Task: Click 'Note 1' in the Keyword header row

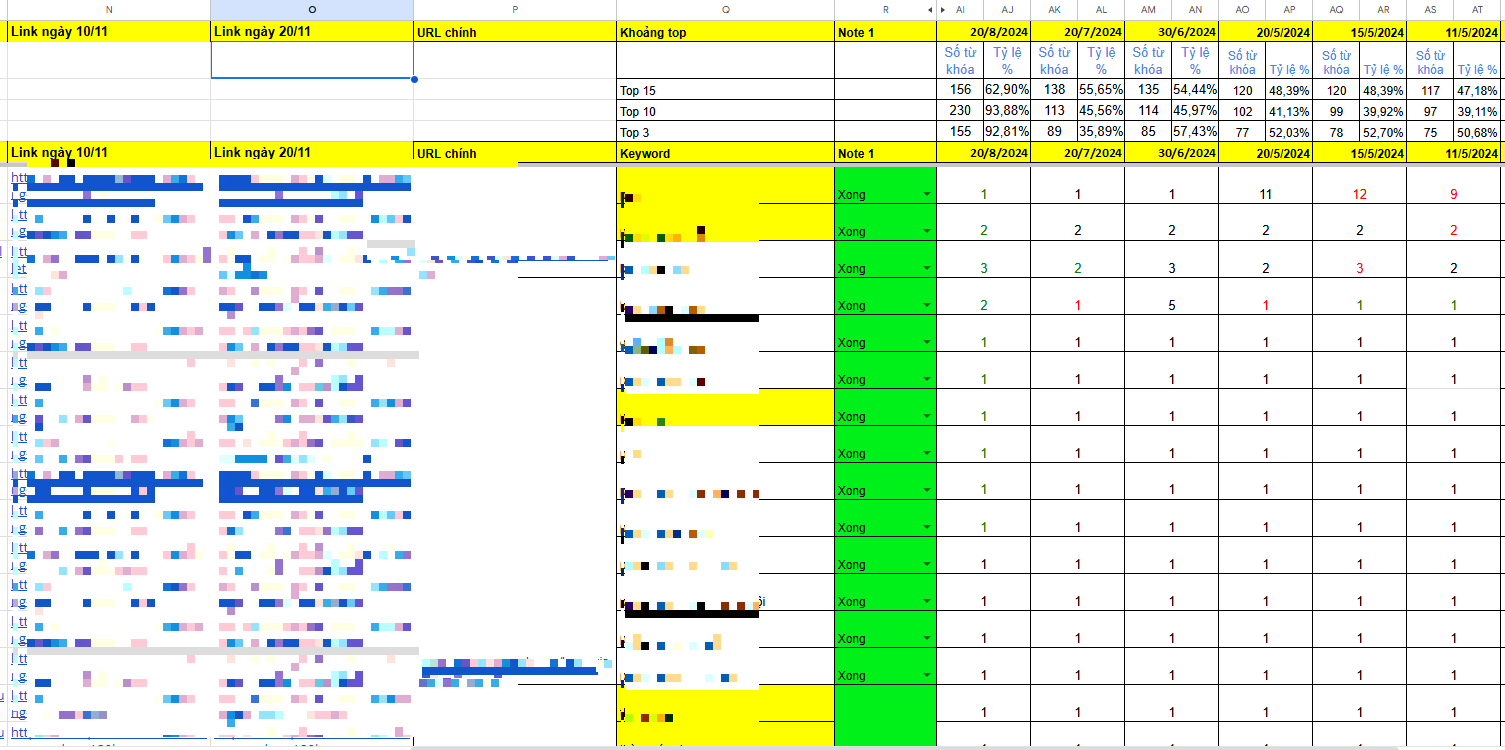Action: 856,153
